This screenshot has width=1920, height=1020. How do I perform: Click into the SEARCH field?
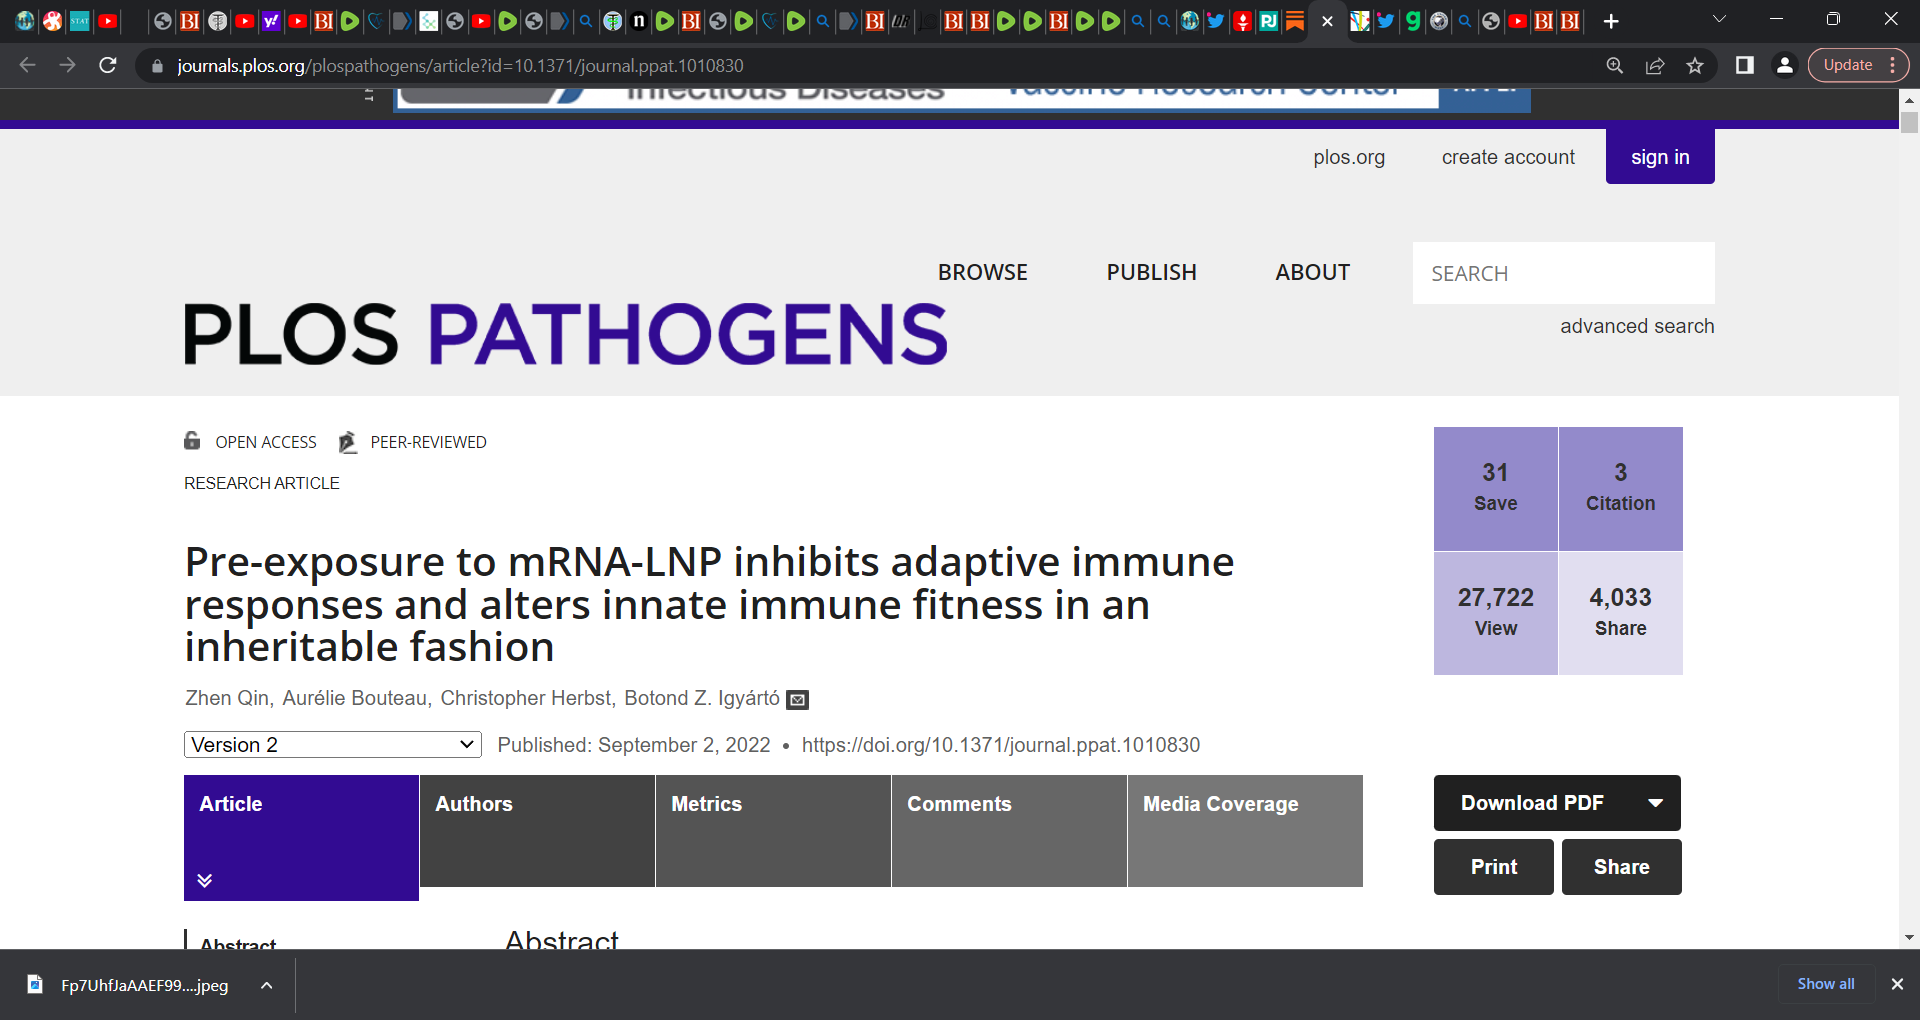point(1563,273)
